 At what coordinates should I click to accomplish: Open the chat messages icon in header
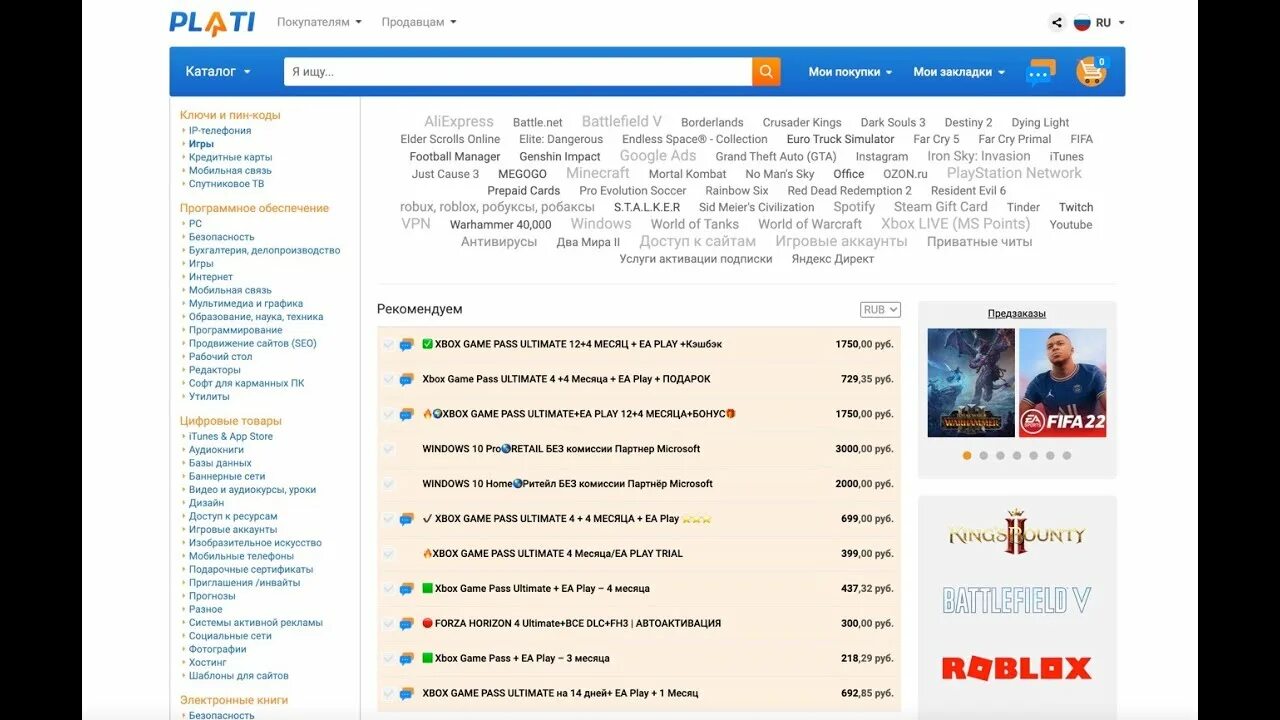coord(1041,72)
